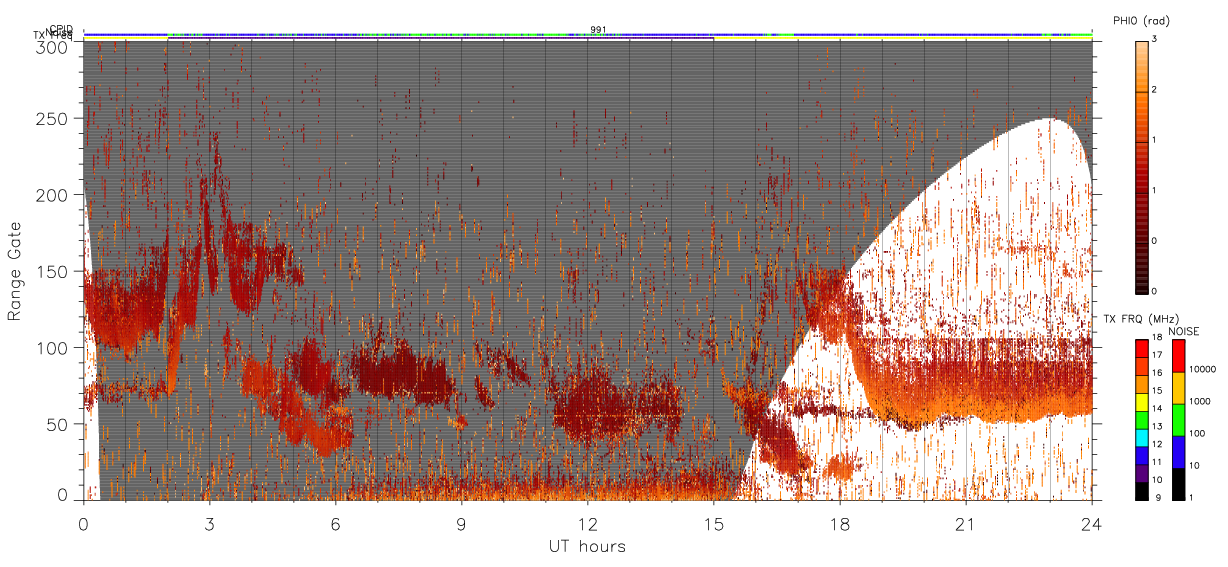Click the UT hours tick label 21
This screenshot has height=567, width=1228.
coord(966,523)
